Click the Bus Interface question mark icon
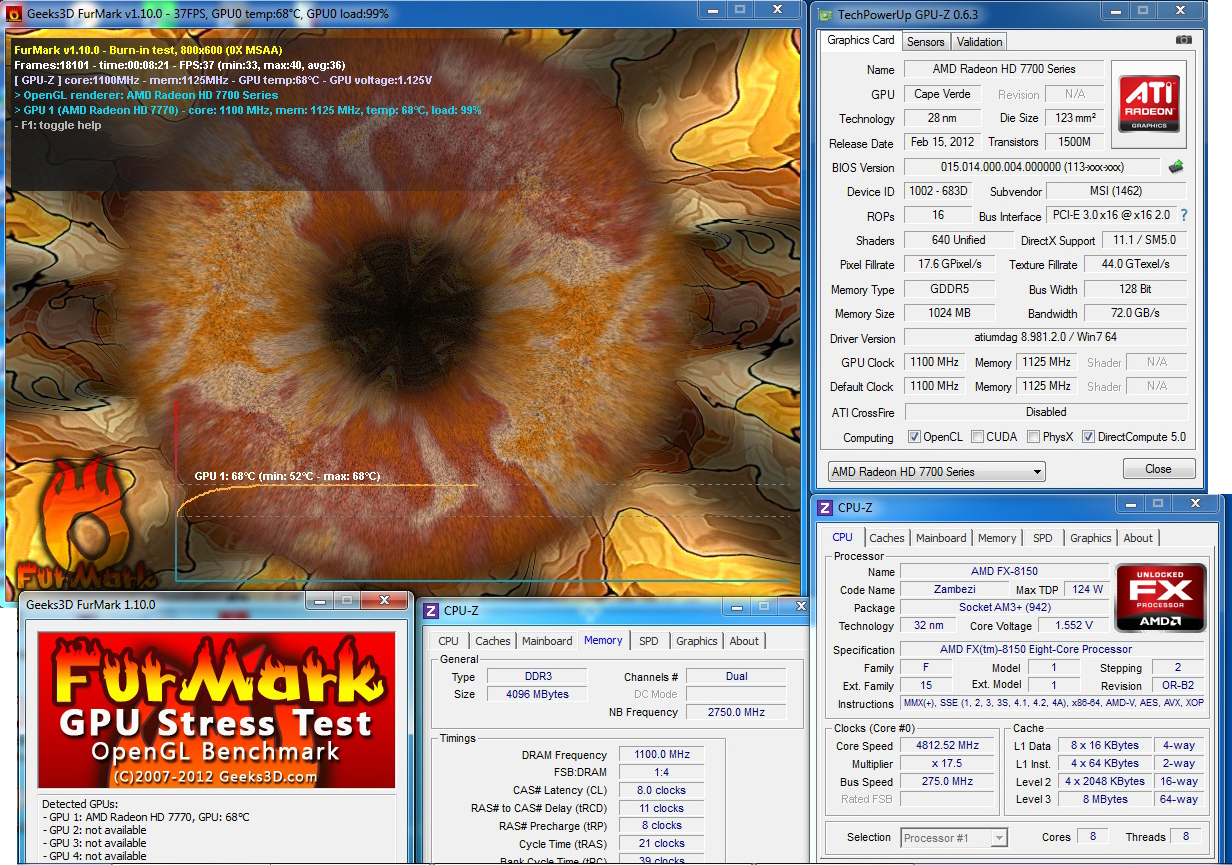 [x=1184, y=215]
